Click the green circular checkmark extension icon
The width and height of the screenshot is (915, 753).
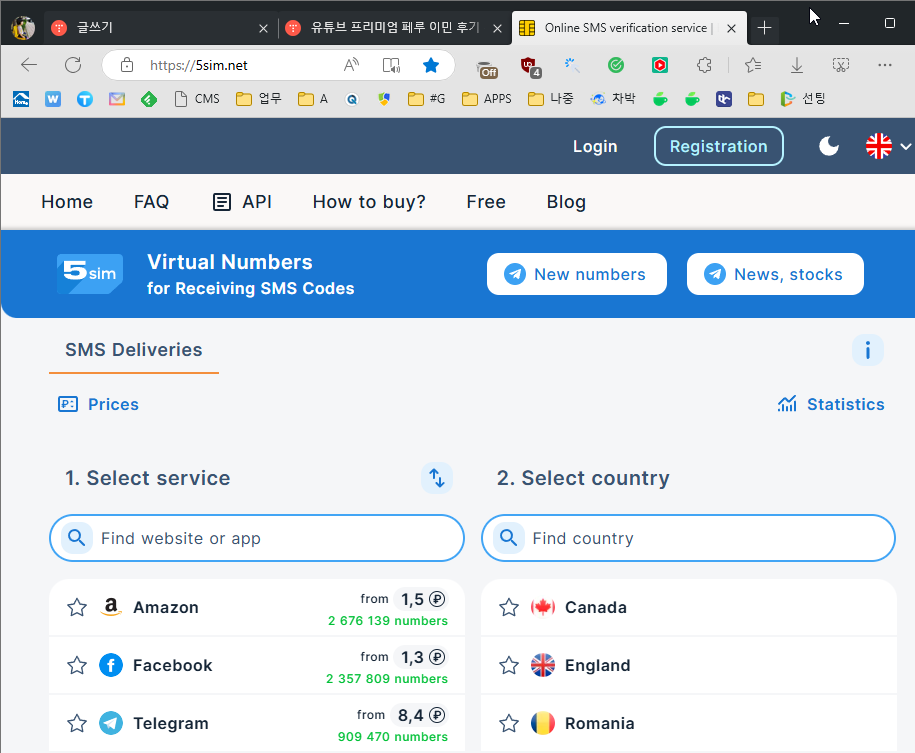pos(616,65)
